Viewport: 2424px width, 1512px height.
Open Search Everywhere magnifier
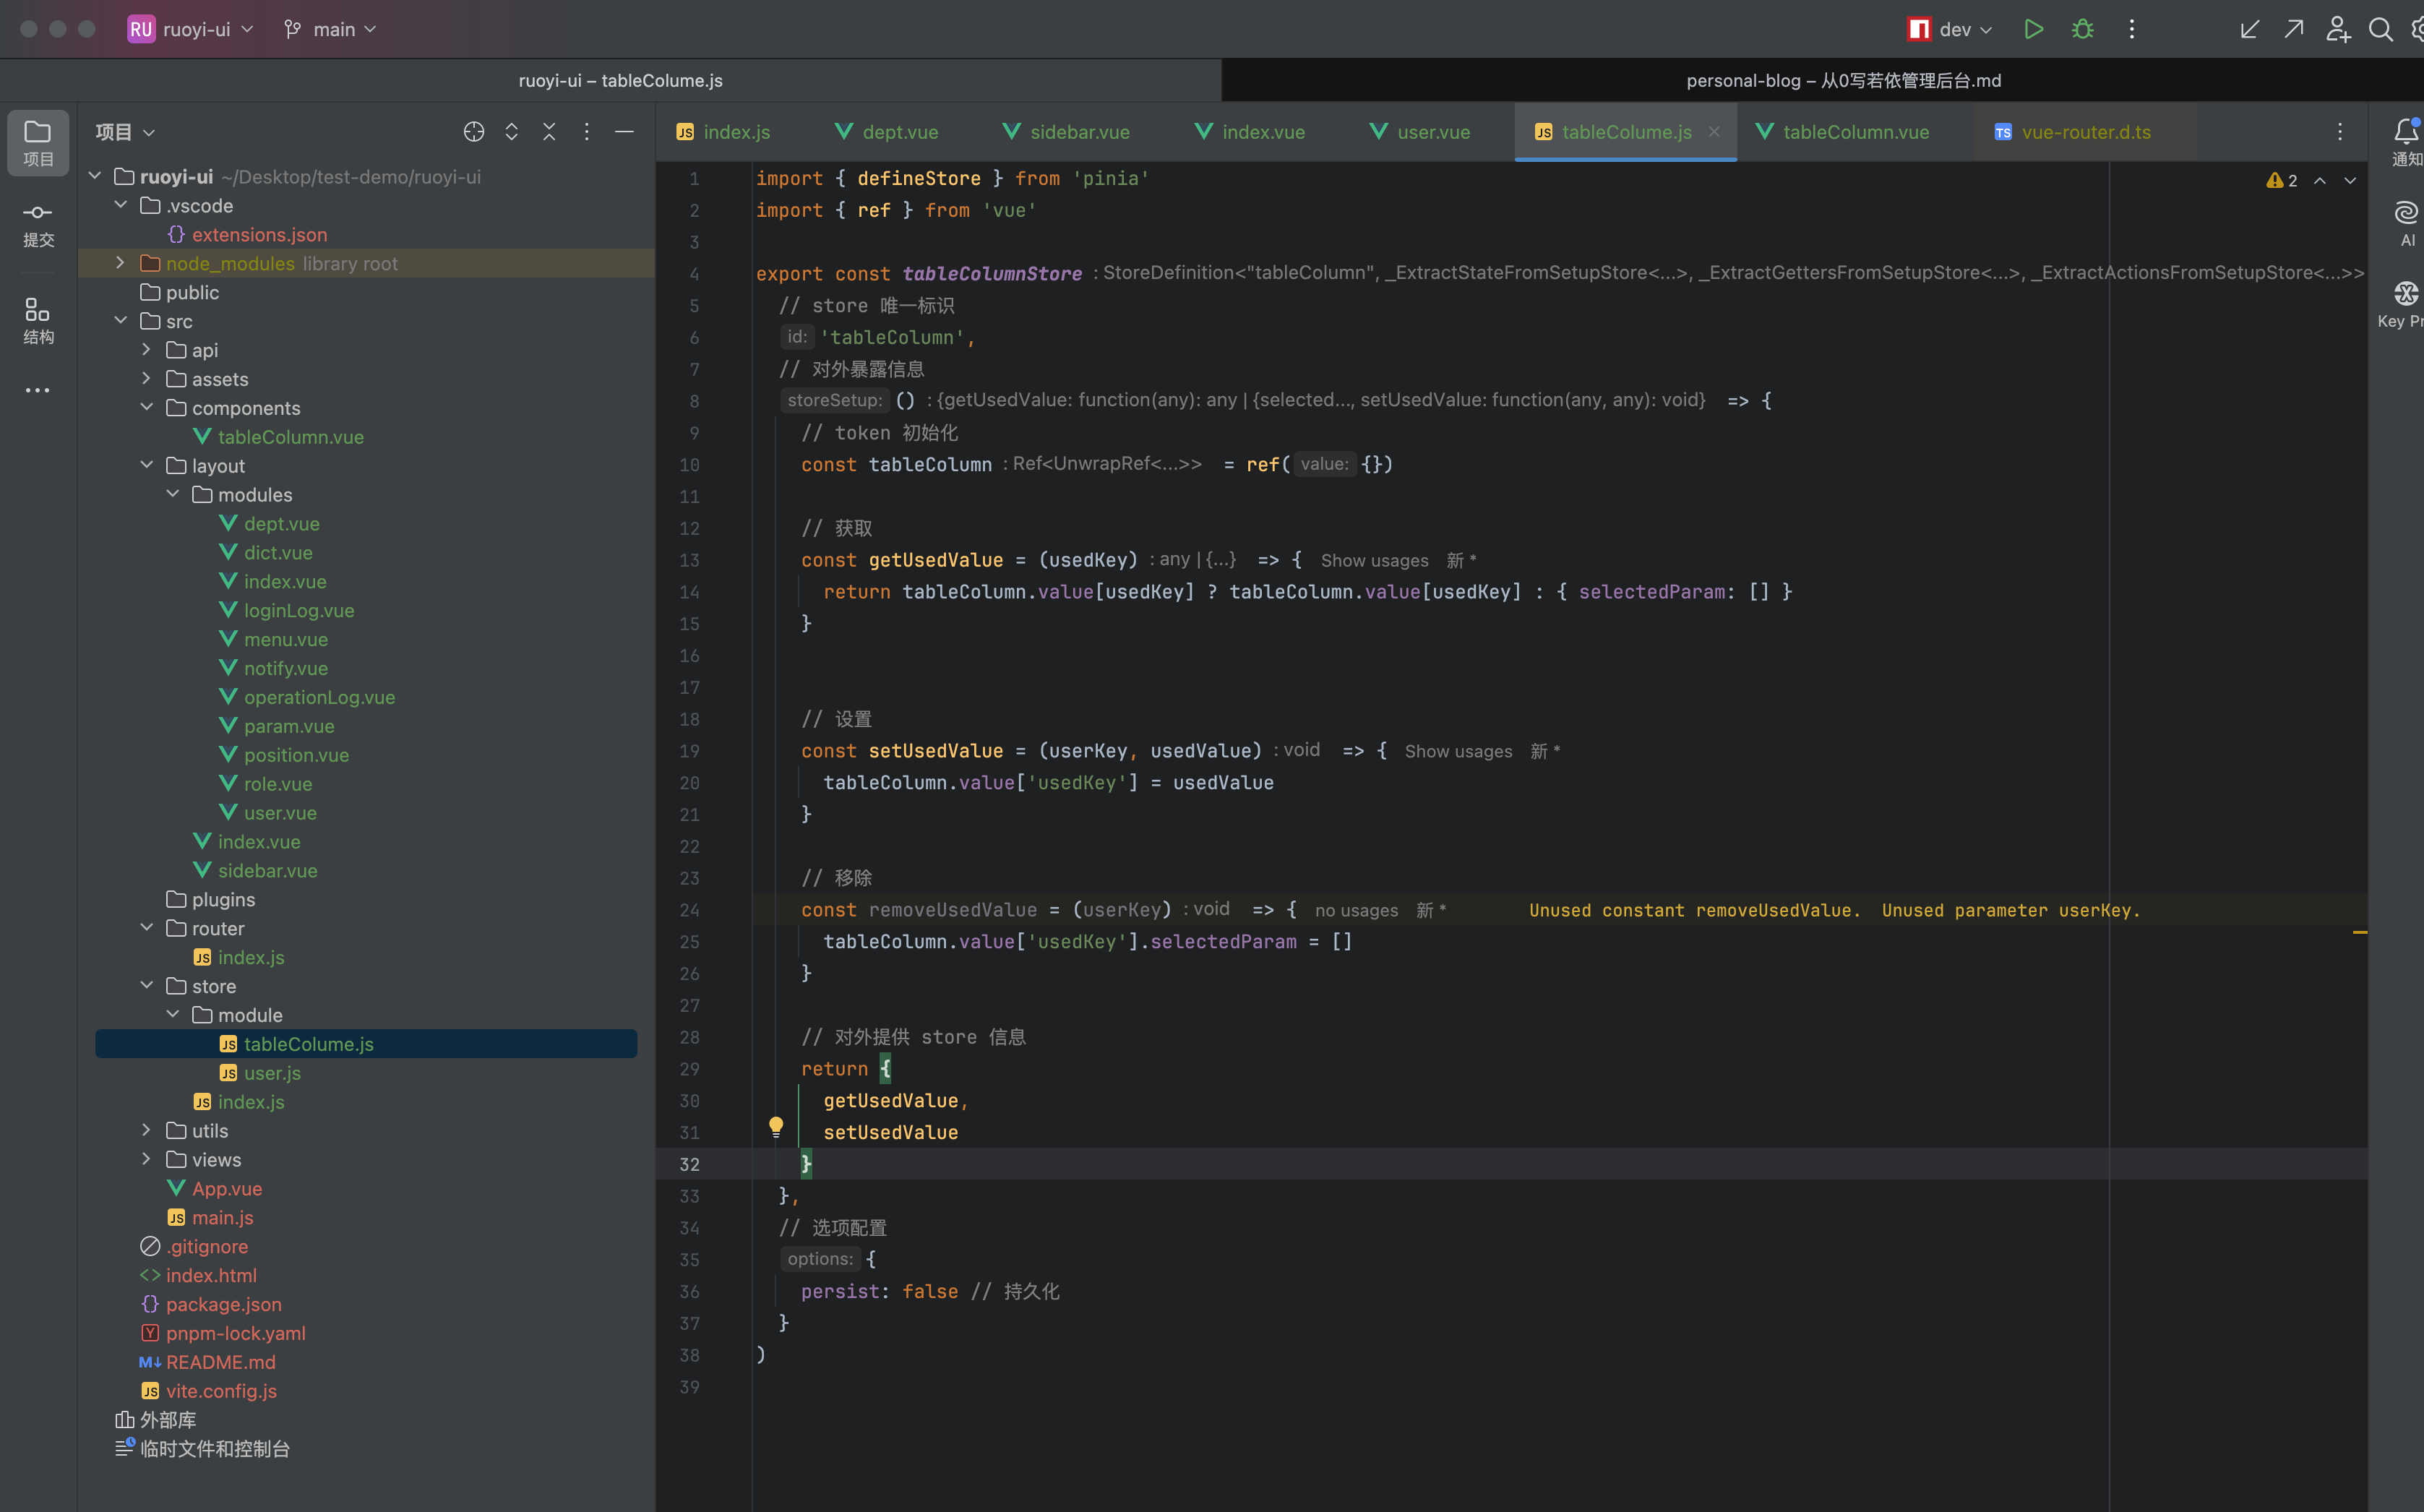(2380, 29)
